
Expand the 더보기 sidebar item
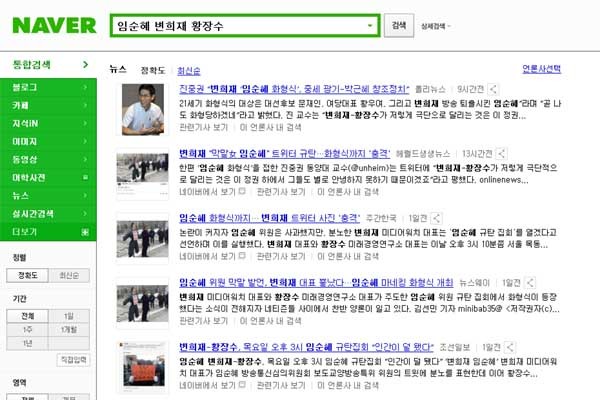(x=48, y=232)
